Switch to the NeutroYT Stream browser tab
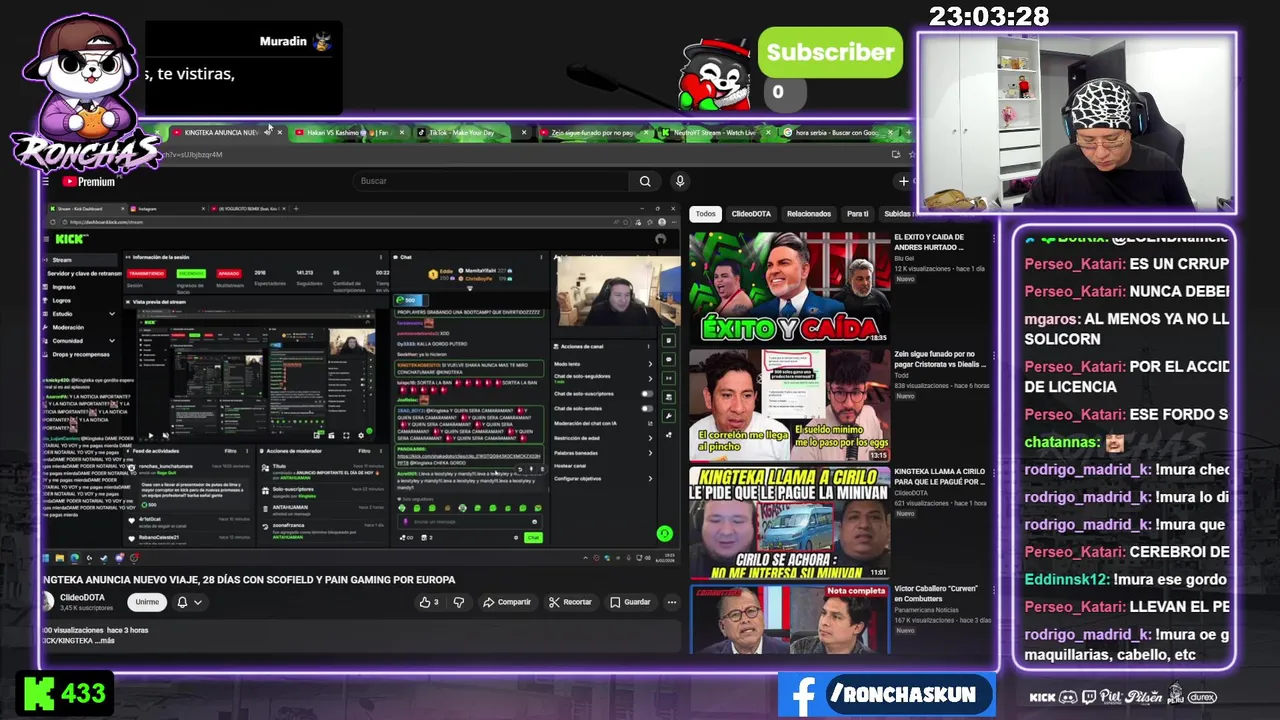Viewport: 1280px width, 720px height. (714, 132)
